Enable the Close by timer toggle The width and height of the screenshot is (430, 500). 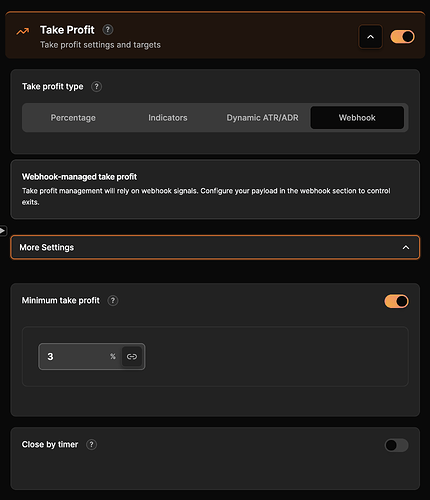pos(396,445)
